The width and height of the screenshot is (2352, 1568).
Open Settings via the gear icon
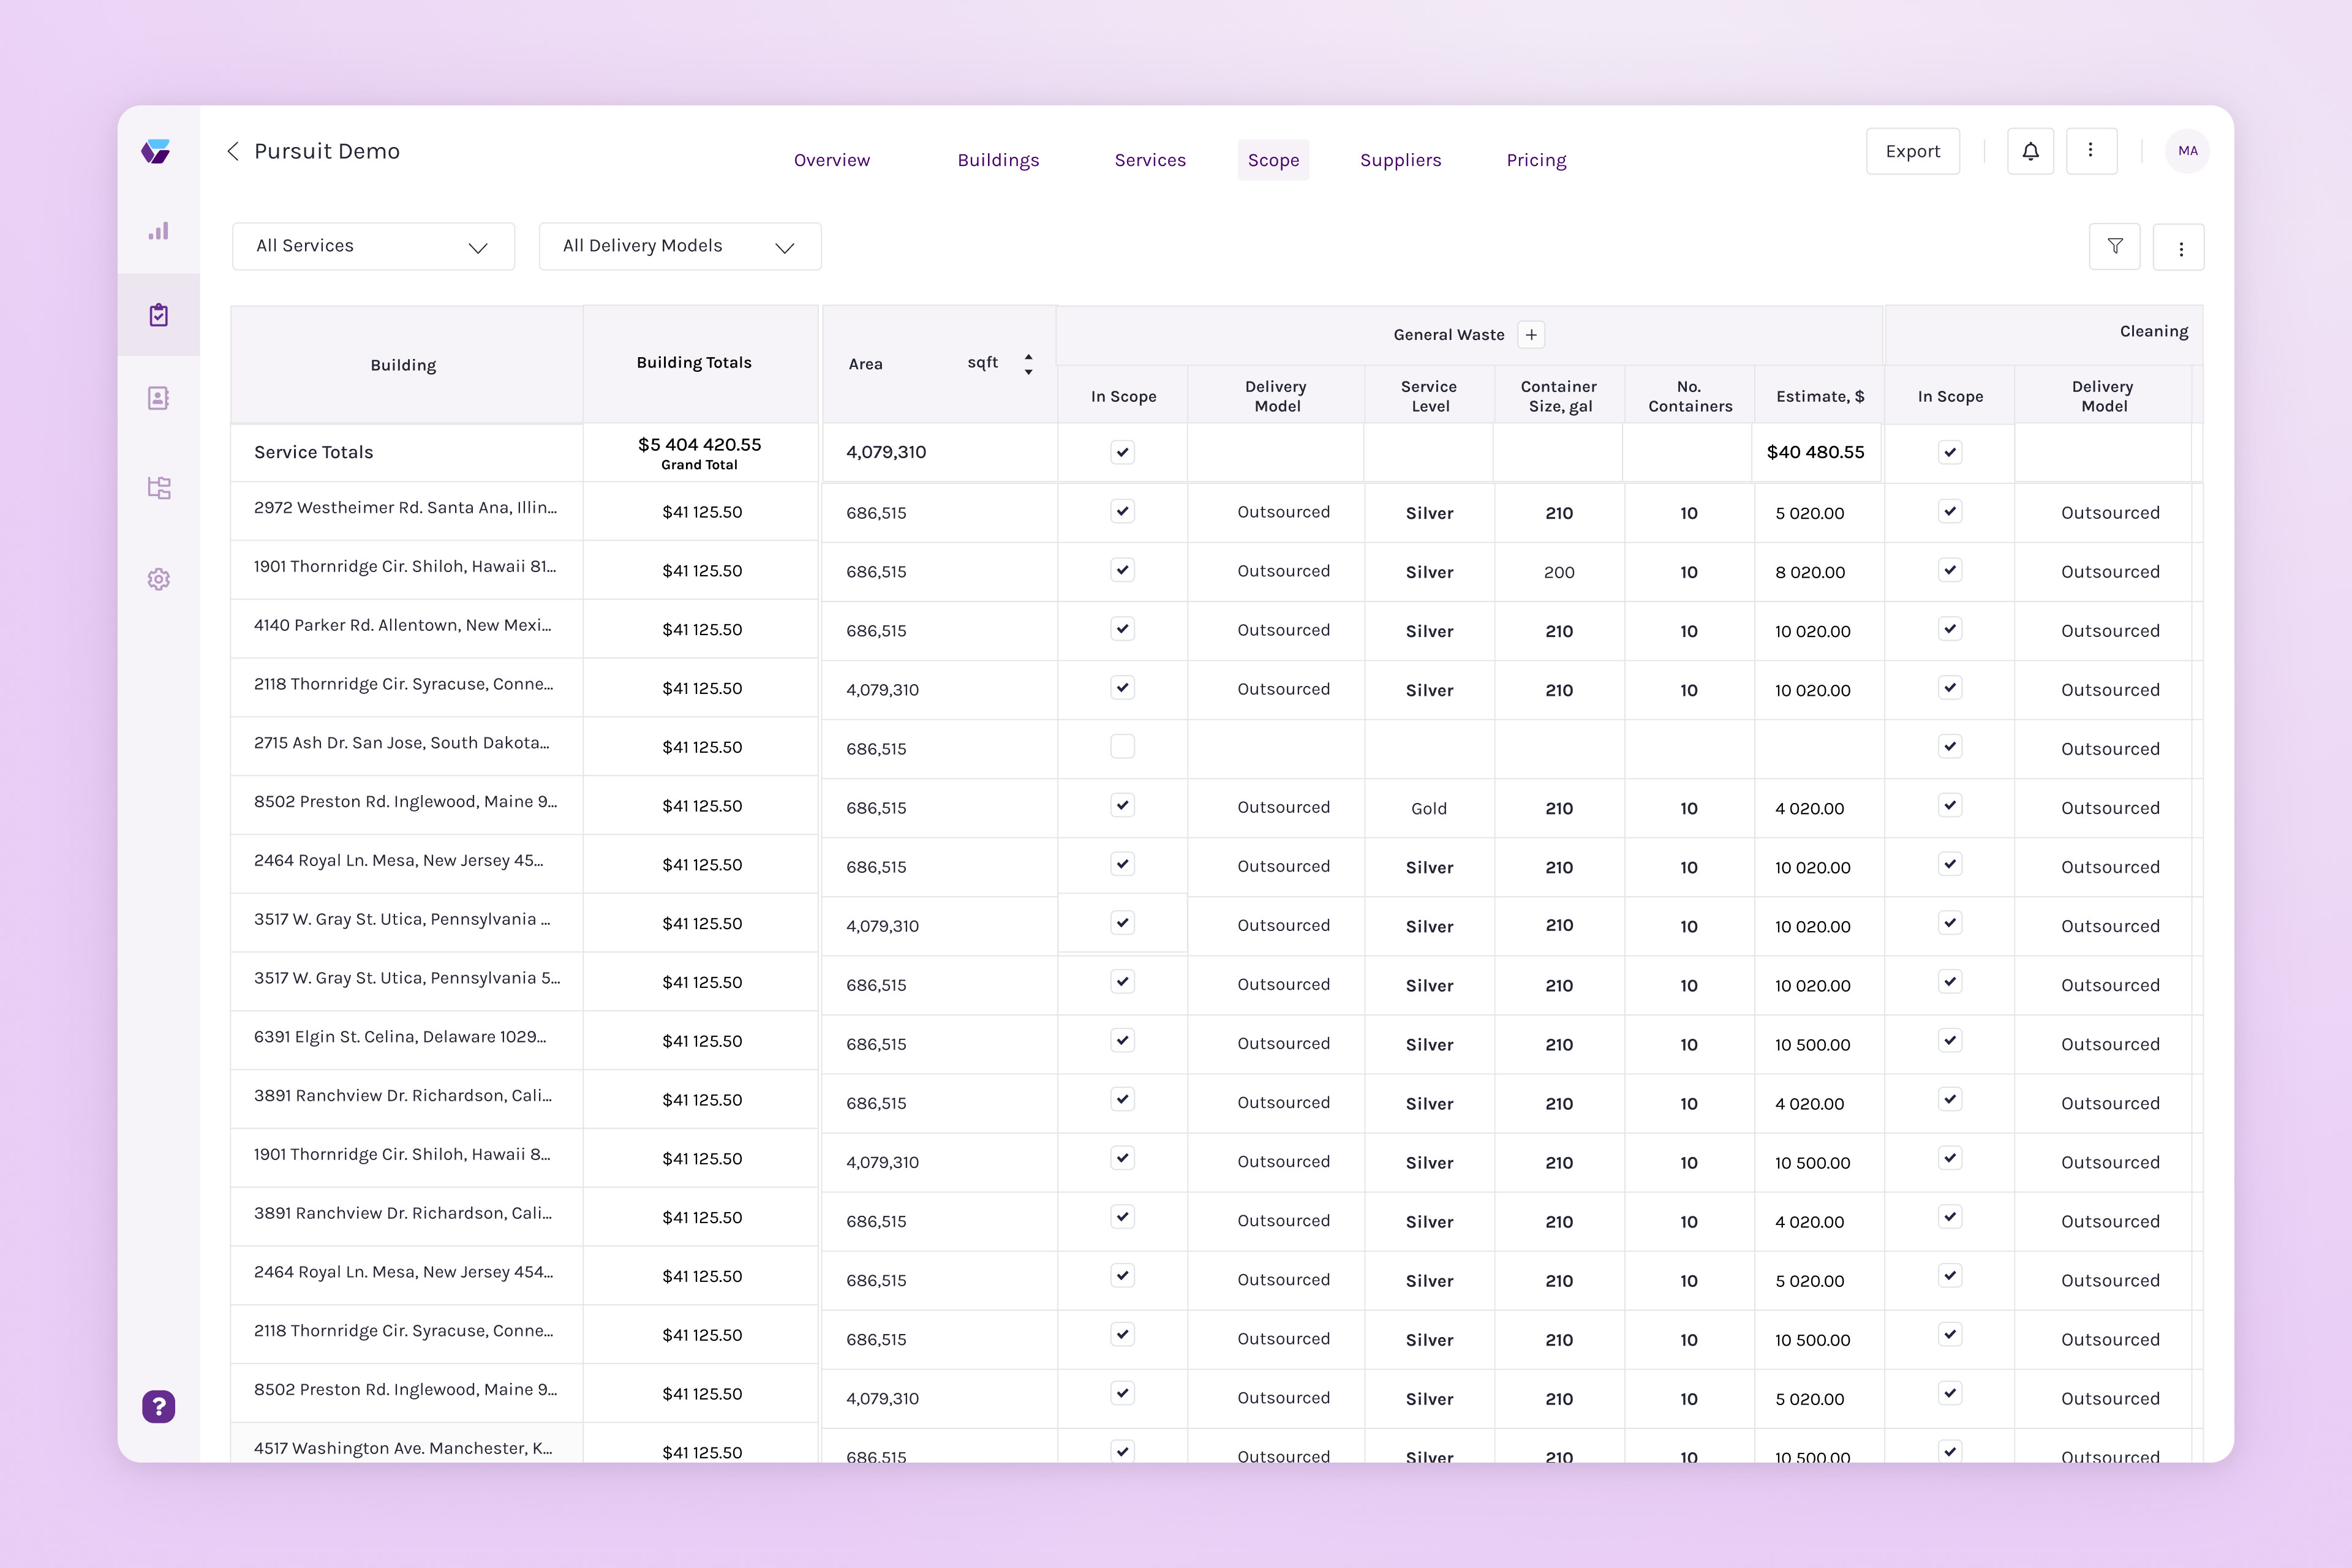coord(159,579)
